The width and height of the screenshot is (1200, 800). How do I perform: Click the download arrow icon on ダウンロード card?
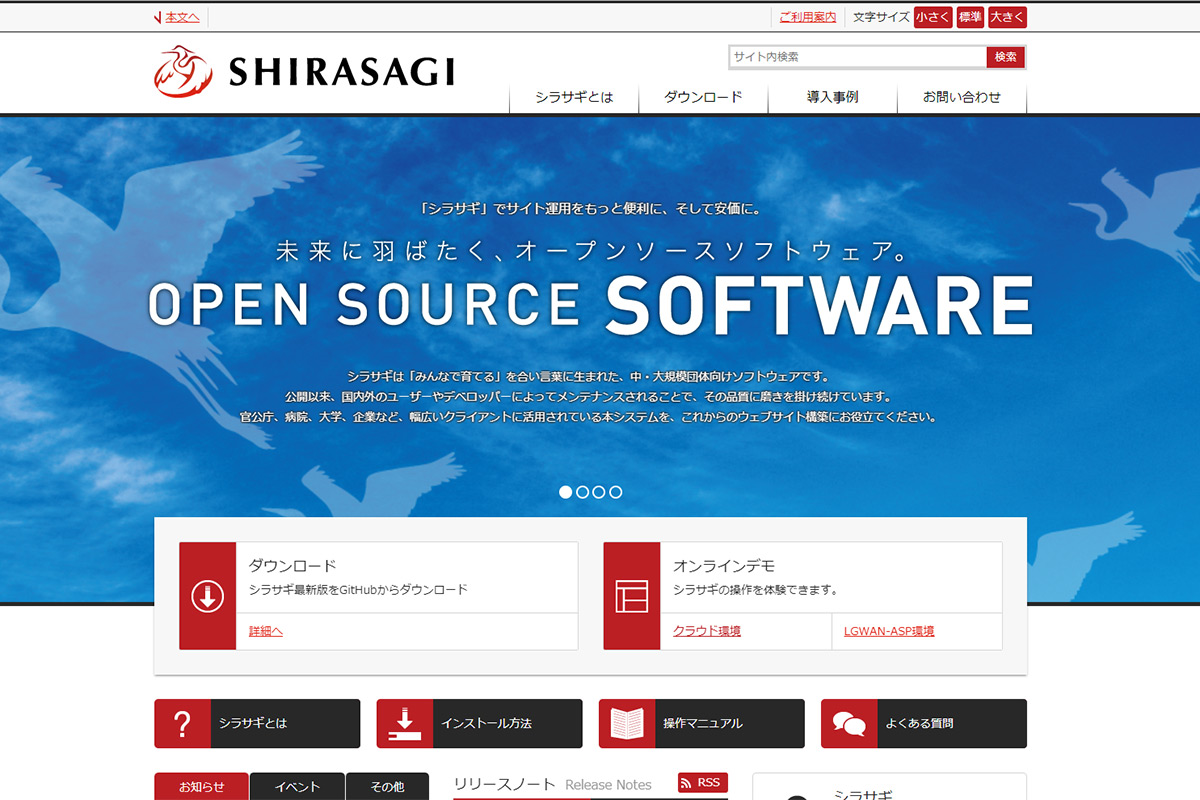point(207,596)
